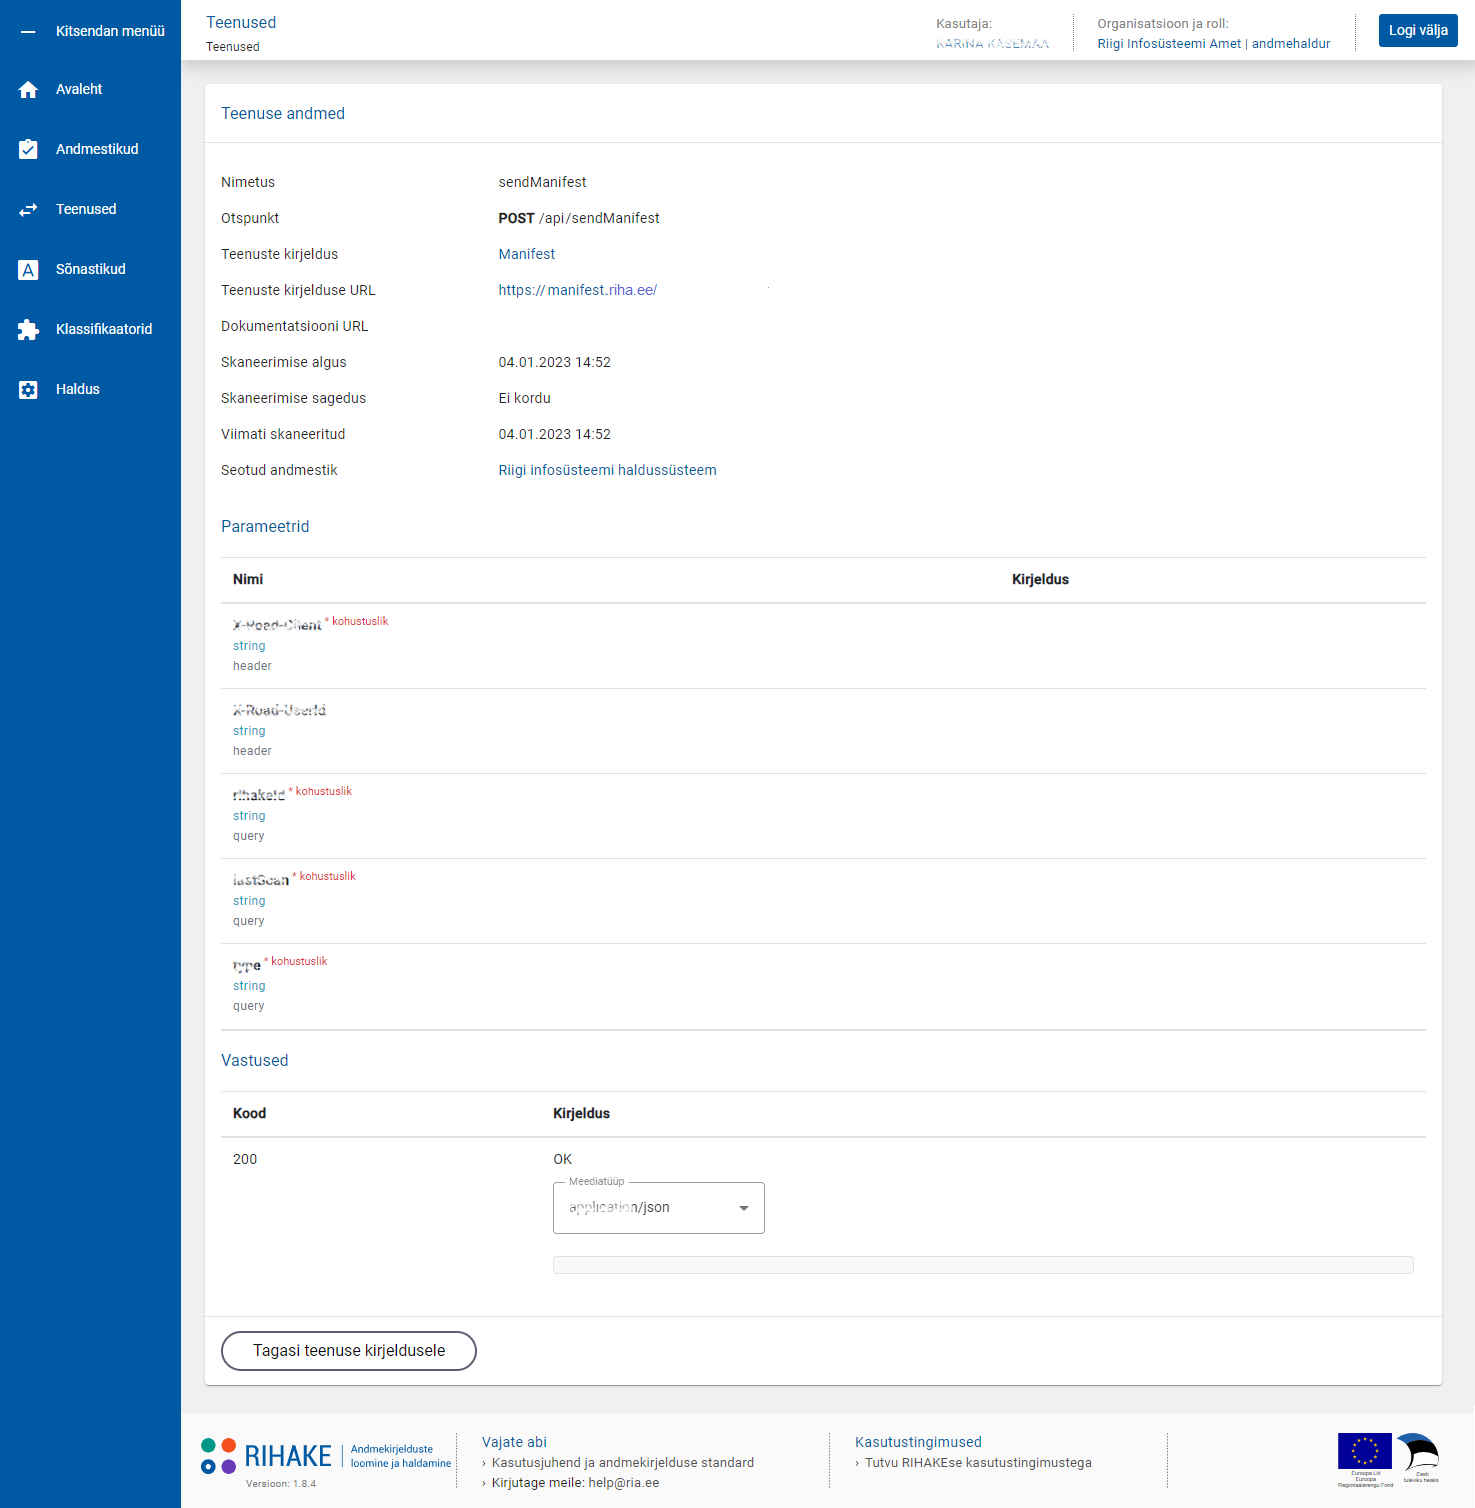Click the empty response body field
The width and height of the screenshot is (1475, 1508).
(982, 1265)
